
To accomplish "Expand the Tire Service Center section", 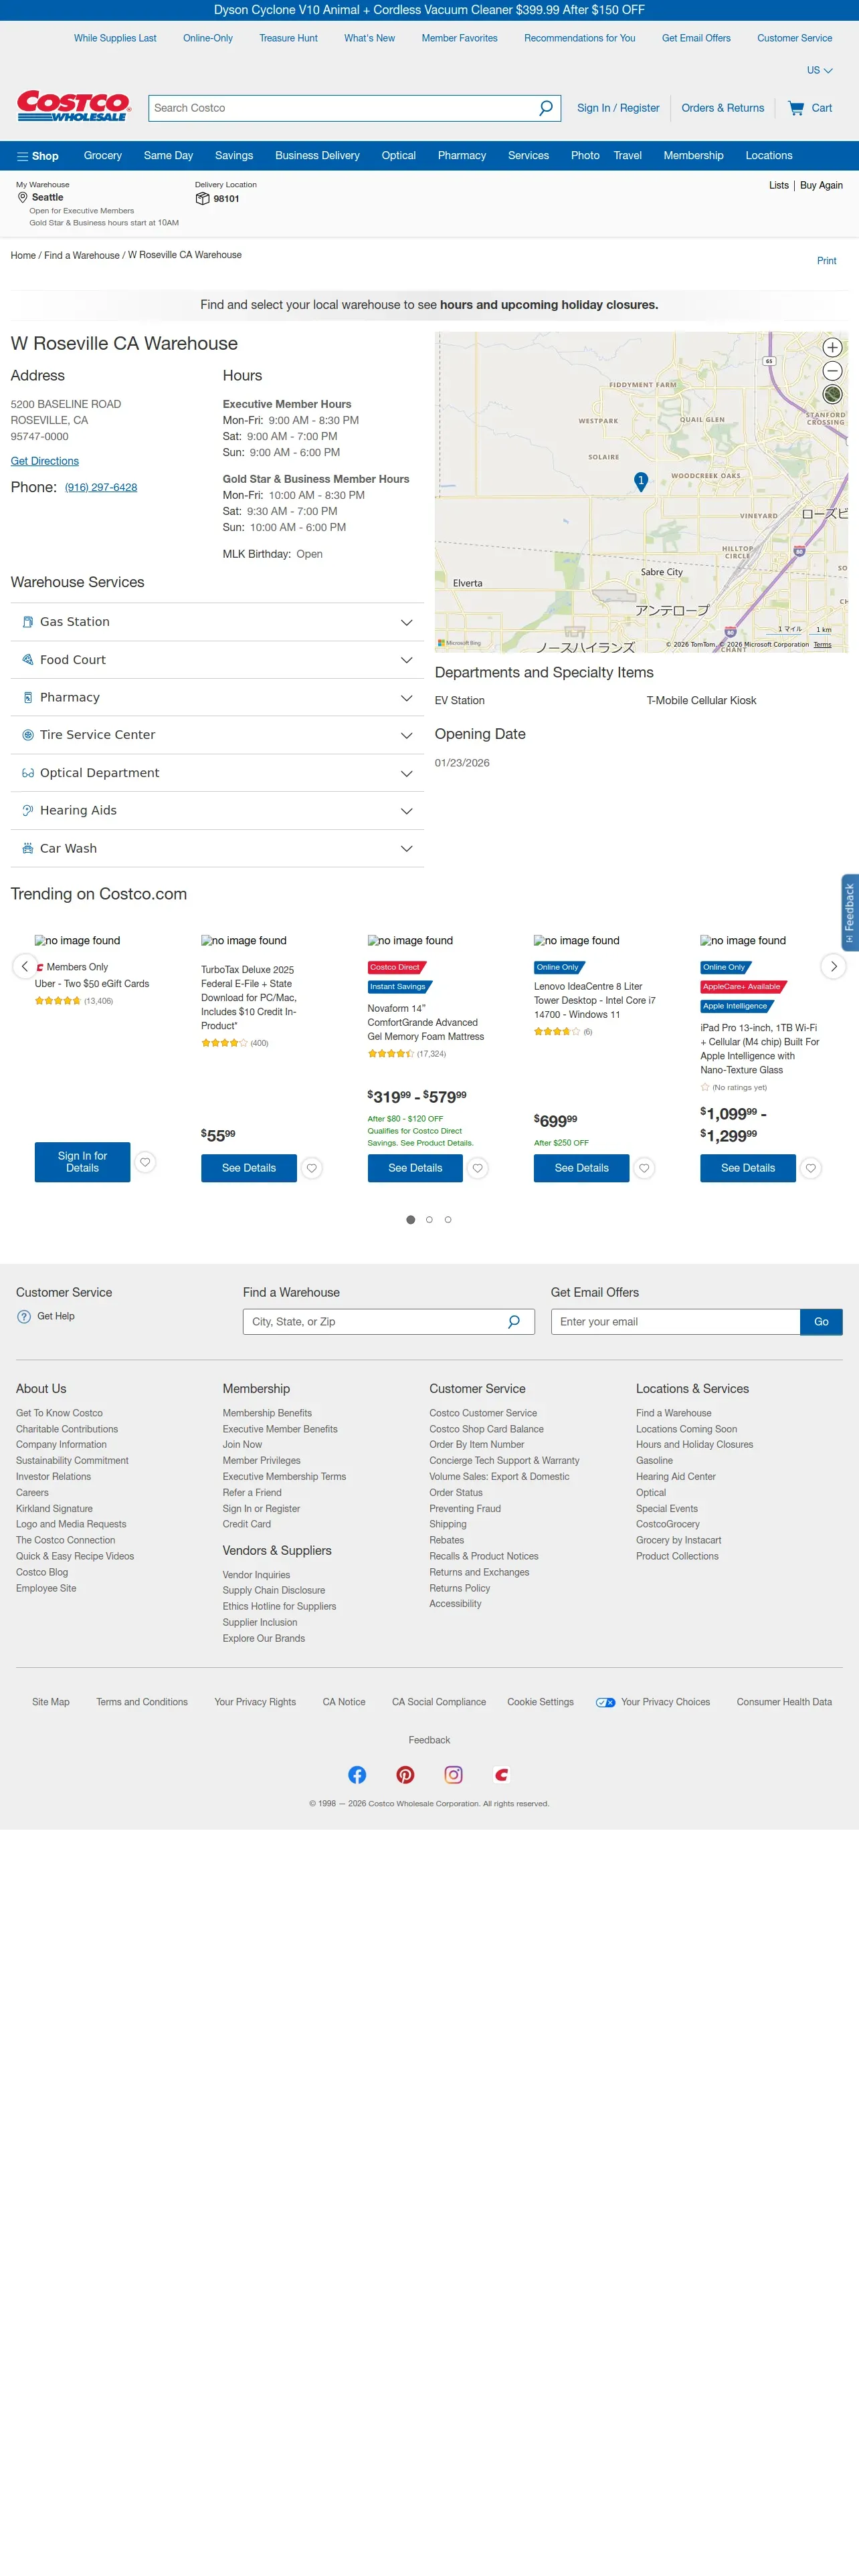I will point(217,735).
